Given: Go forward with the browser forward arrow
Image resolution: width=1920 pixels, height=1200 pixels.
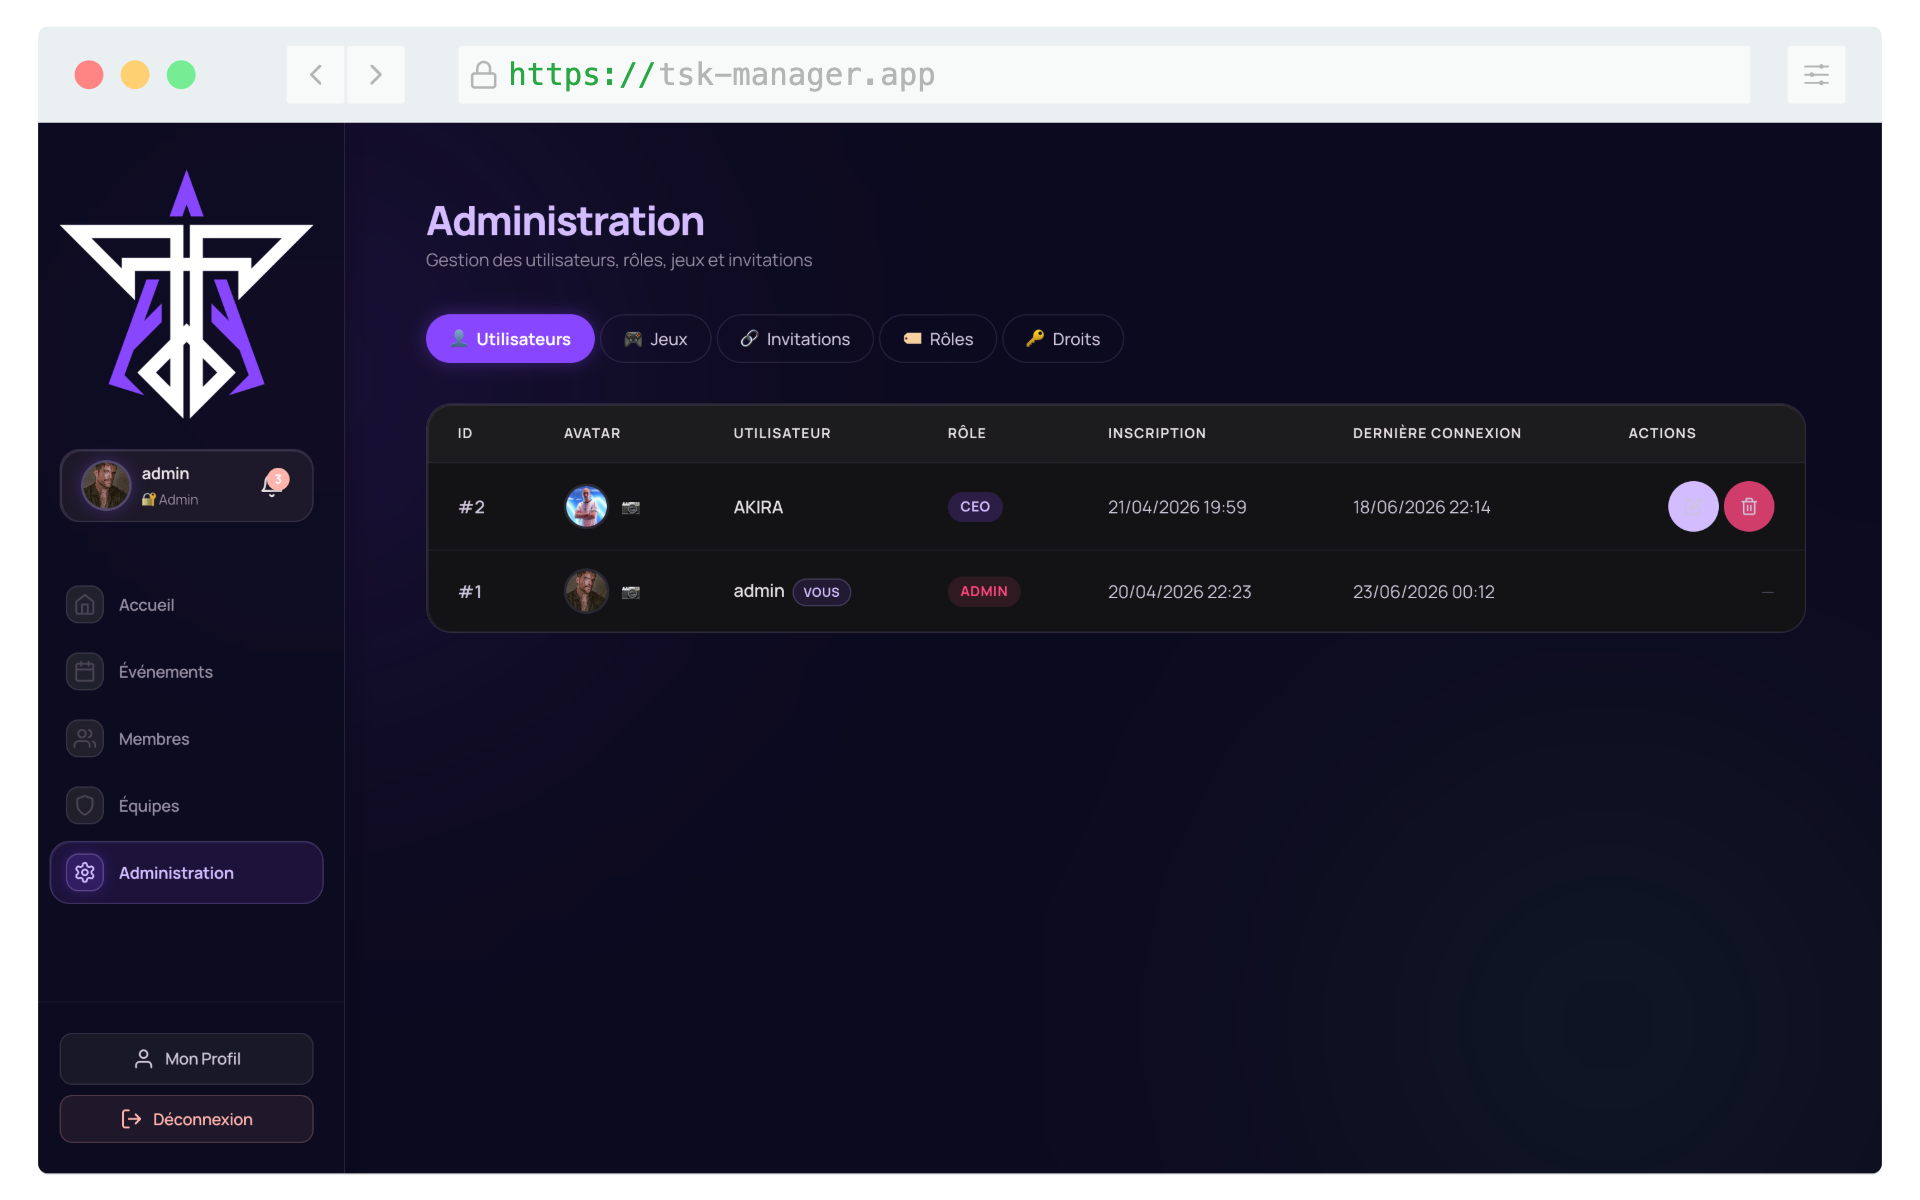Looking at the screenshot, I should pos(376,75).
